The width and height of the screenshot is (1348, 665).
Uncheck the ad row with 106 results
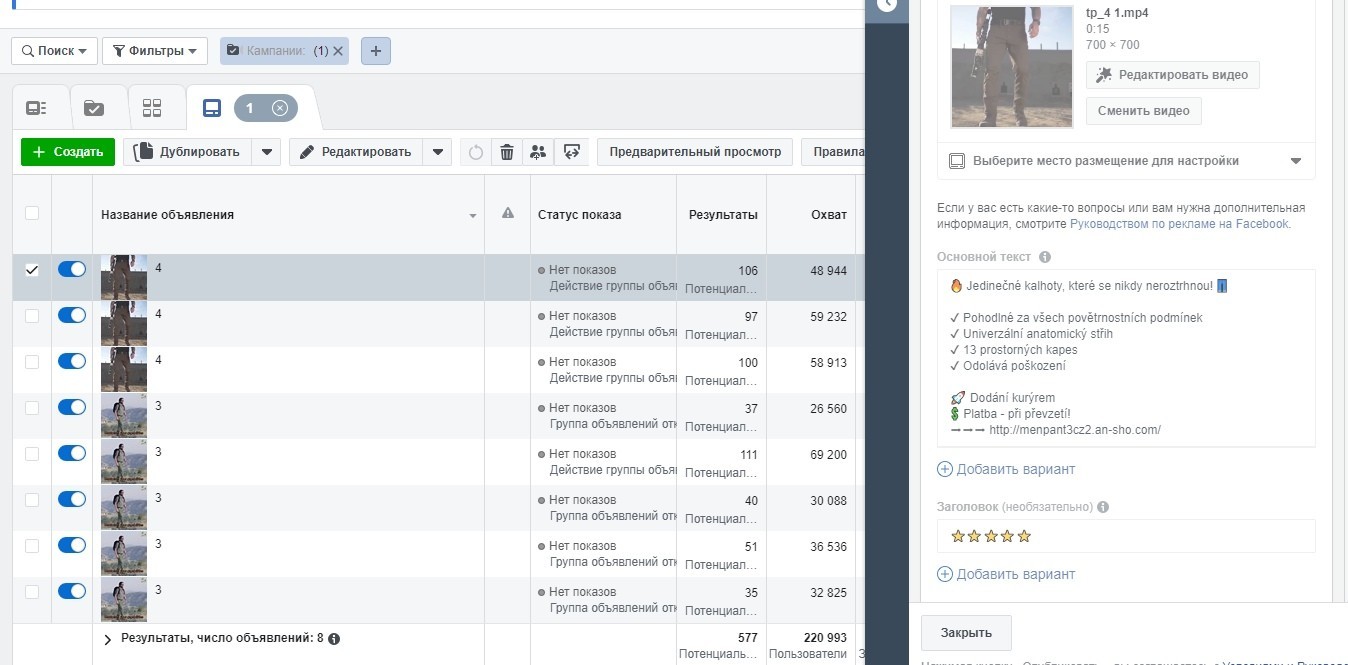point(32,270)
